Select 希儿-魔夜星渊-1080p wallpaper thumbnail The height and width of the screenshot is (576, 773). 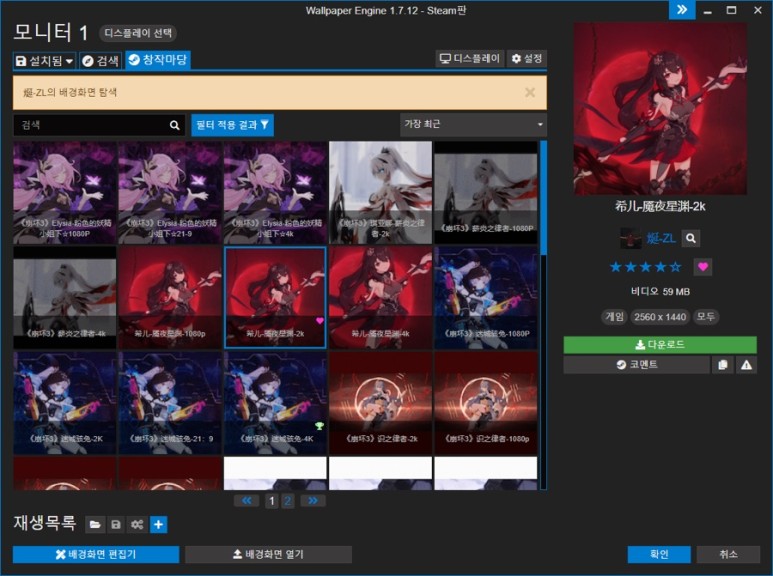(170, 298)
